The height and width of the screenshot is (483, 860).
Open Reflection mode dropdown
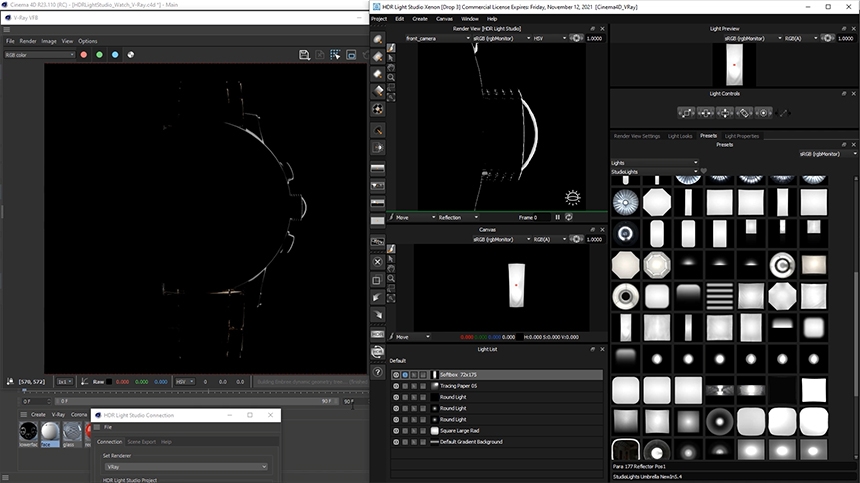point(458,218)
